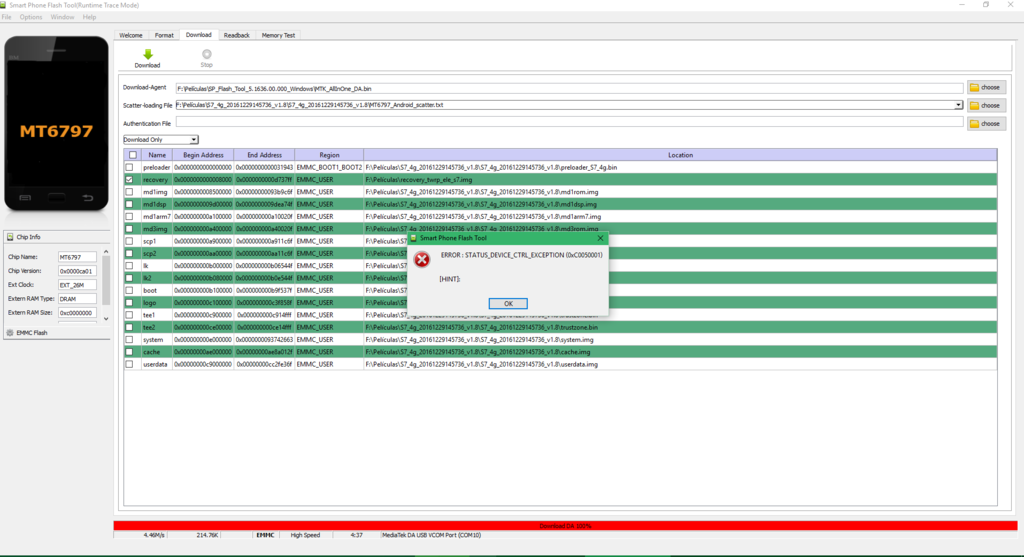Click the Stop icon in the toolbar
Viewport: 1024px width, 557px height.
[206, 54]
